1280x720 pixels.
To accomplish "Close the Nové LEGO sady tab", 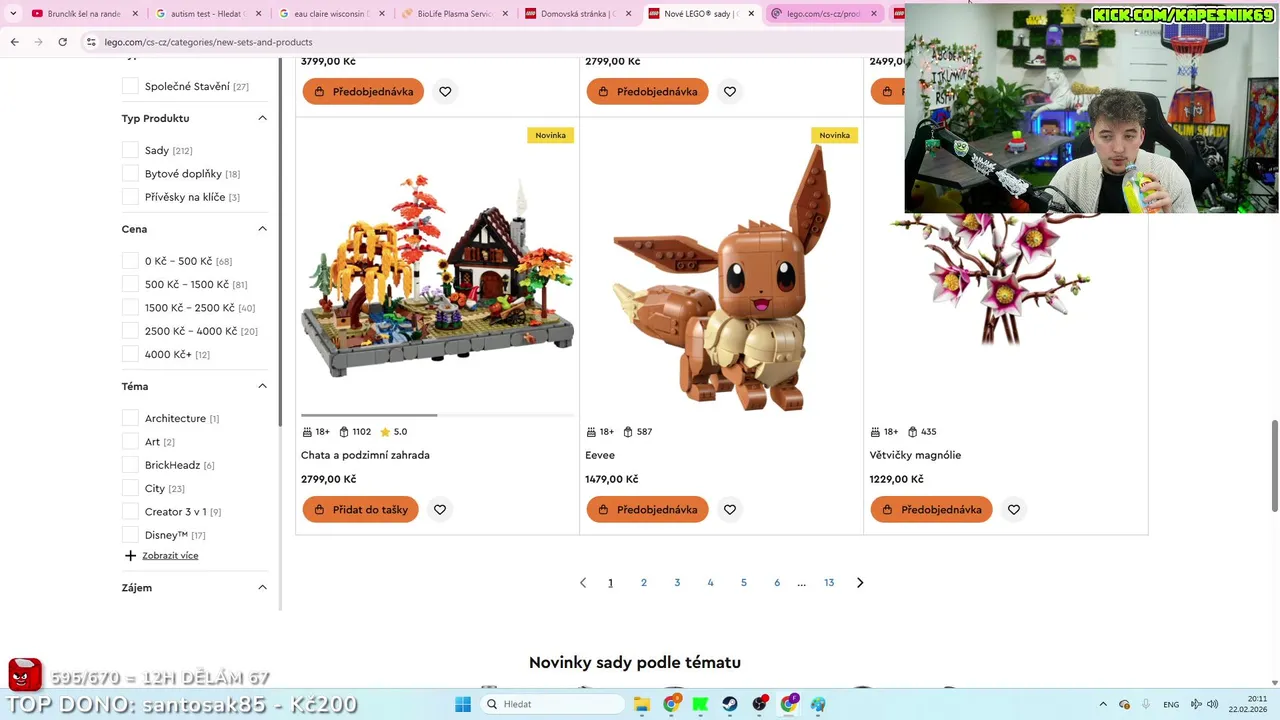I will pos(751,14).
